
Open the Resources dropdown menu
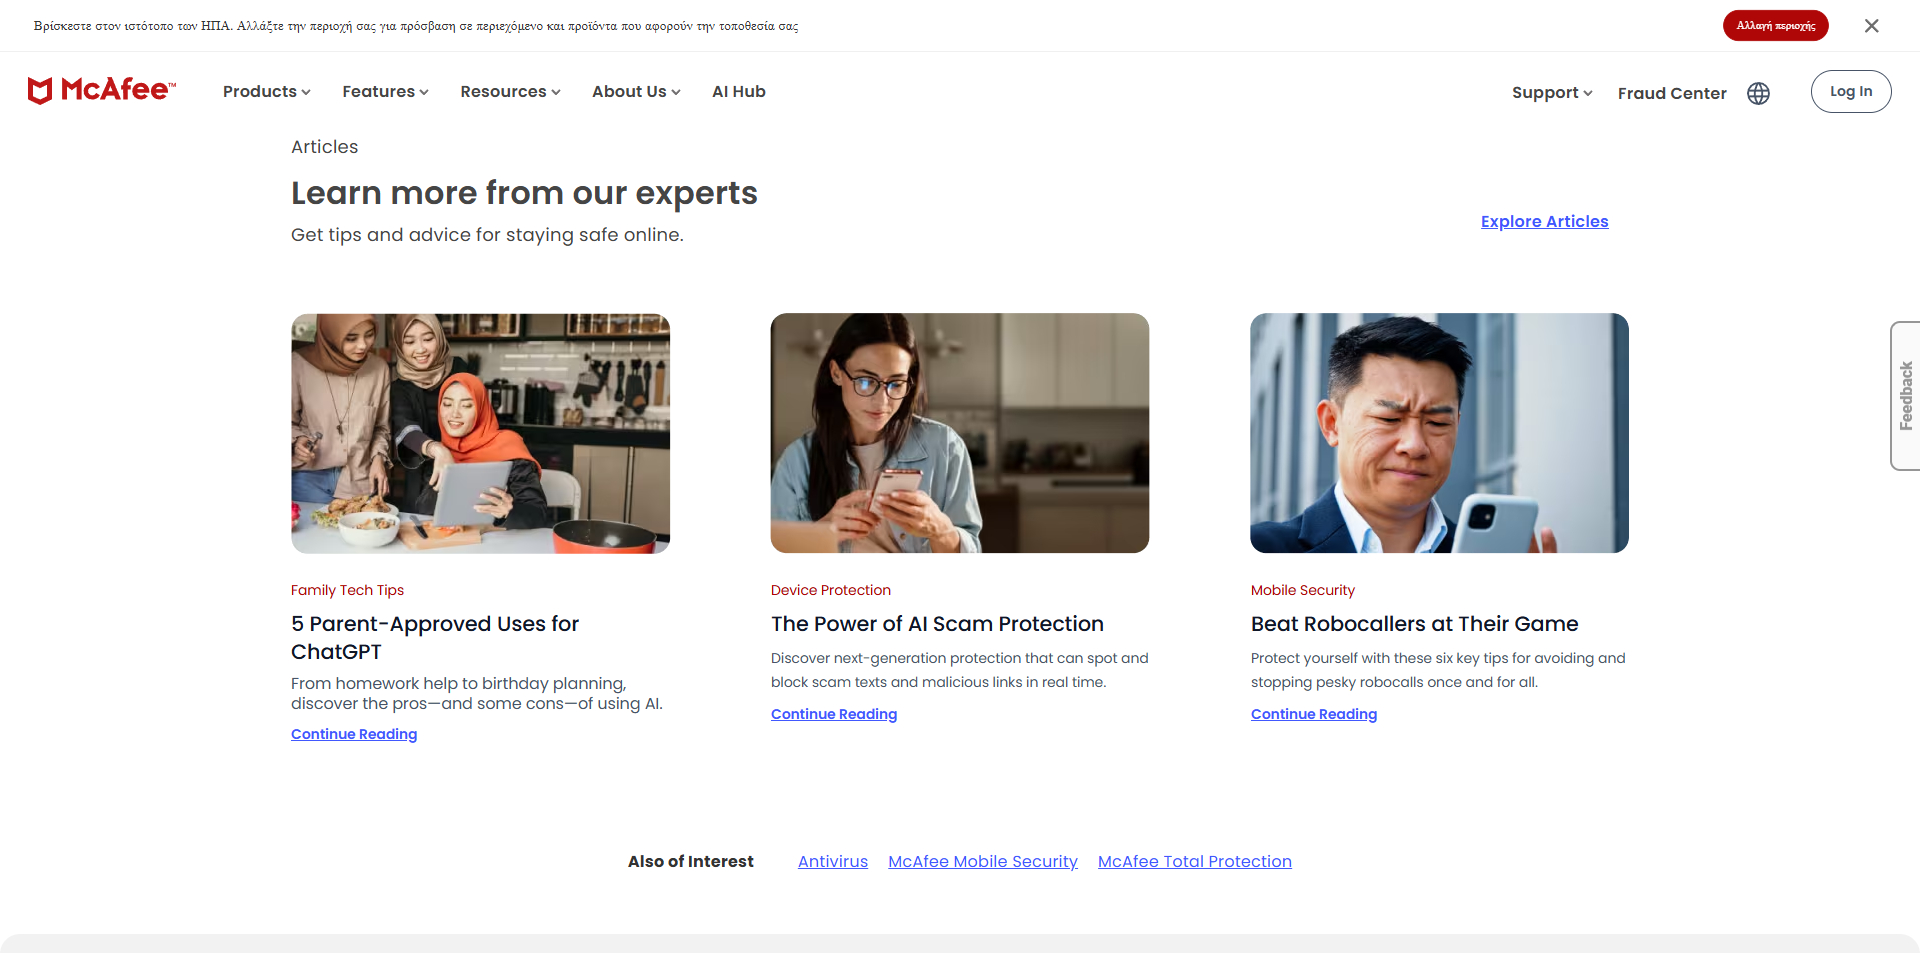510,92
